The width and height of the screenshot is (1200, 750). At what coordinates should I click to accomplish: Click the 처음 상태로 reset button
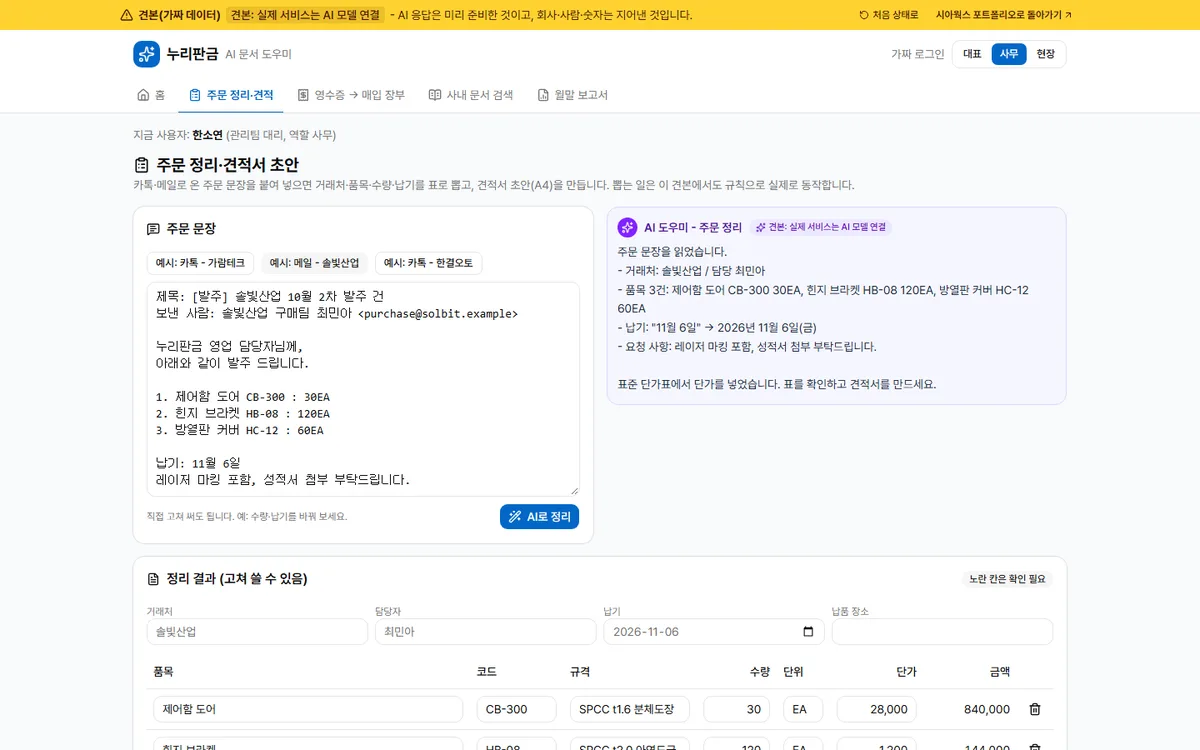[889, 15]
